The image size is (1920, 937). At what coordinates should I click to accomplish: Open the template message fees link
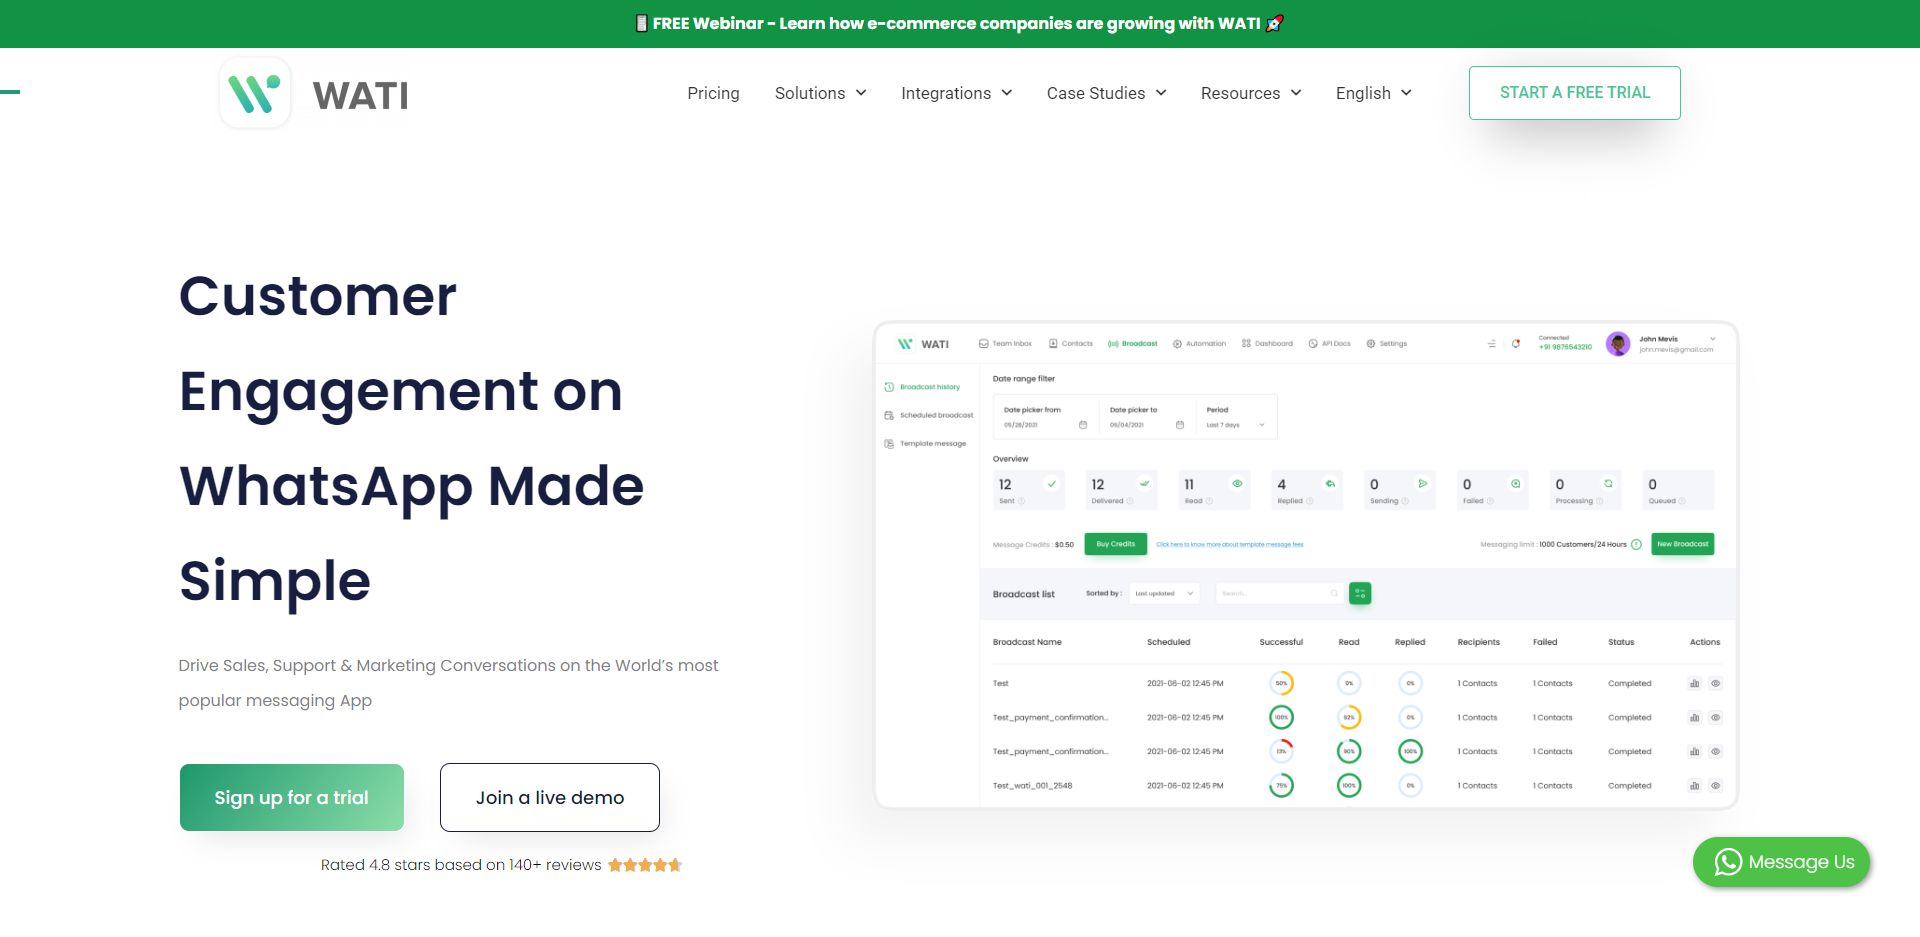(x=1229, y=545)
